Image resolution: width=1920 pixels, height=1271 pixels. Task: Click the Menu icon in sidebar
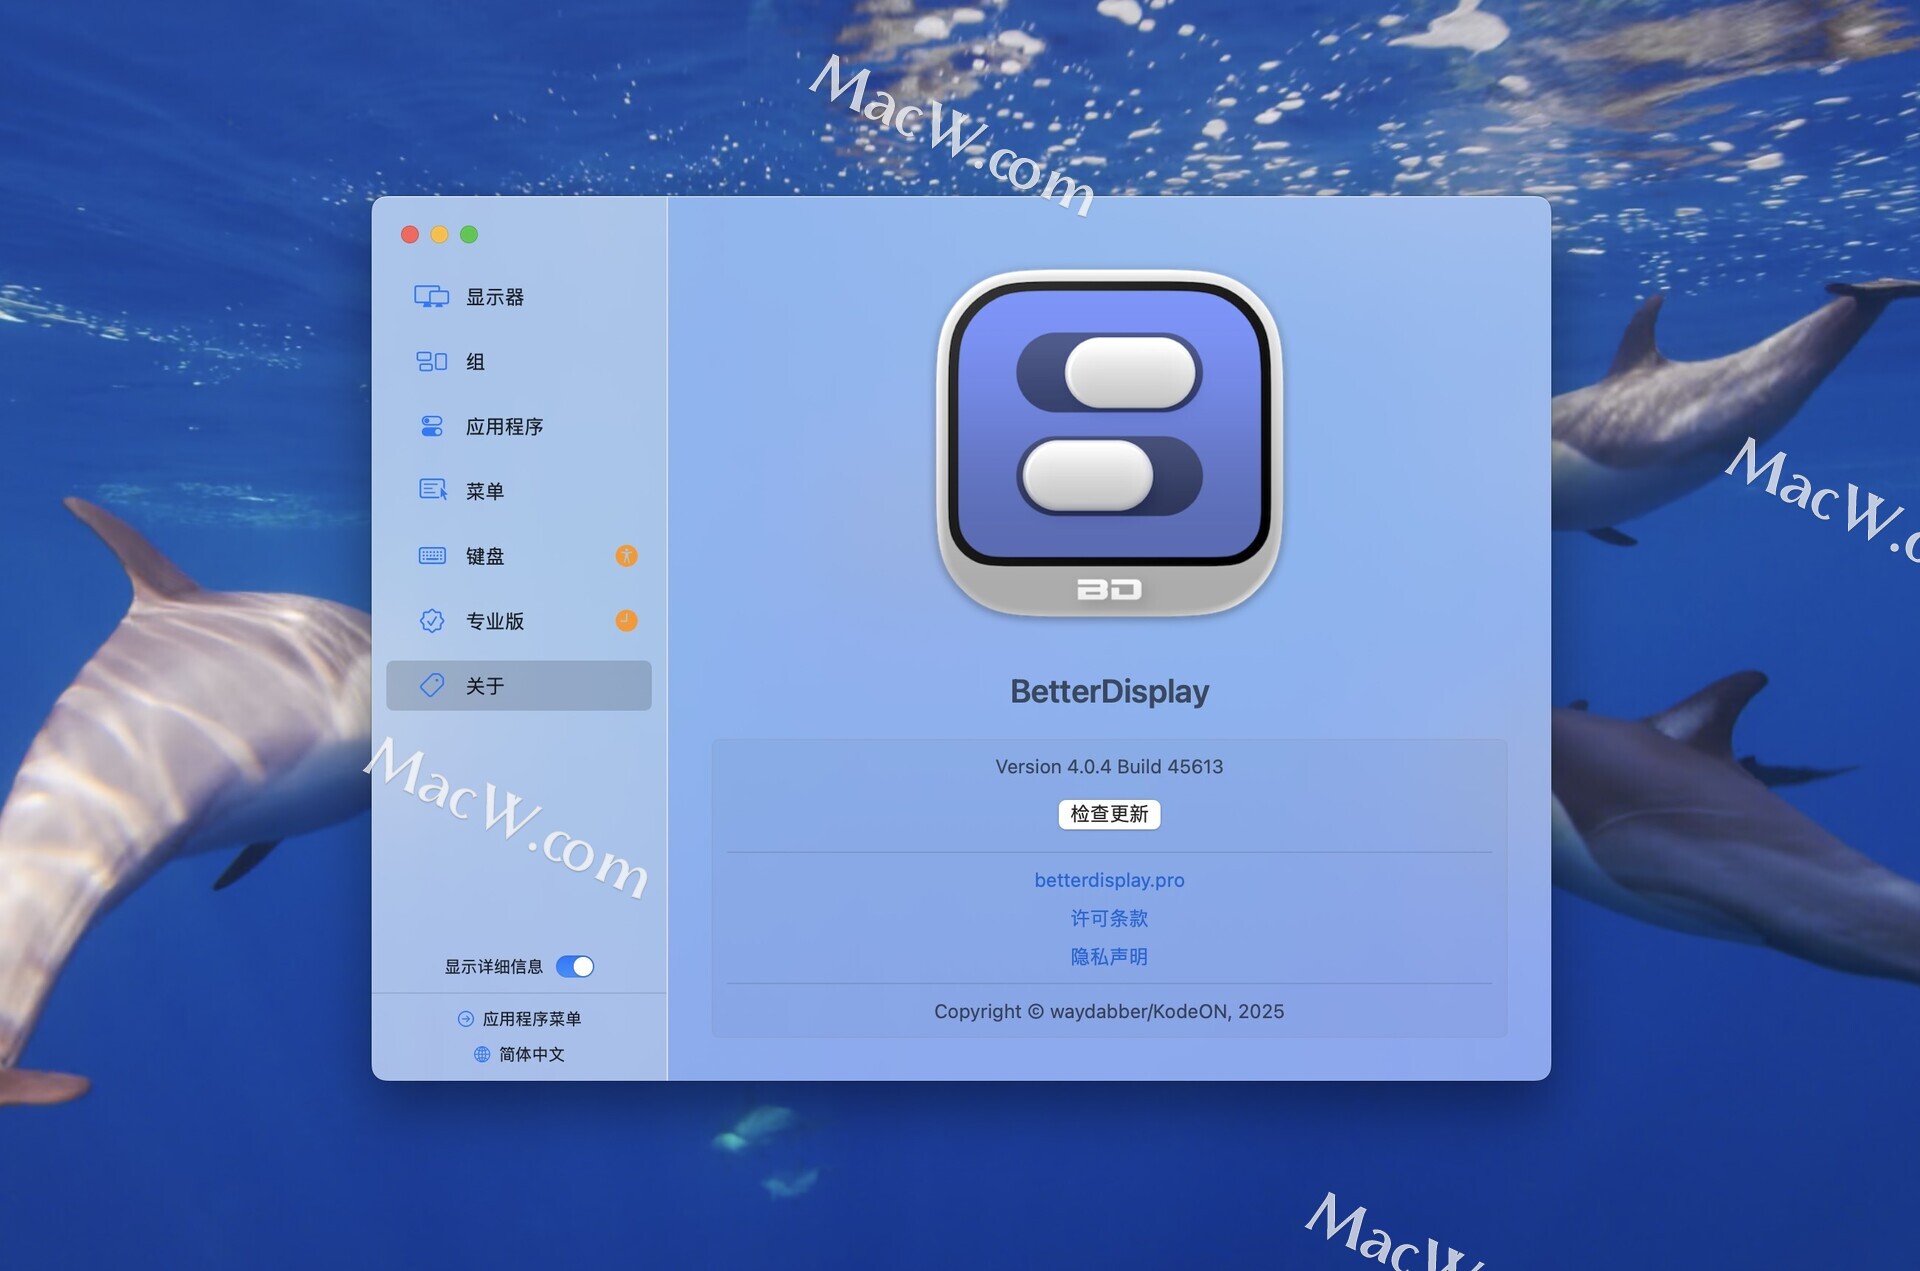[x=431, y=490]
